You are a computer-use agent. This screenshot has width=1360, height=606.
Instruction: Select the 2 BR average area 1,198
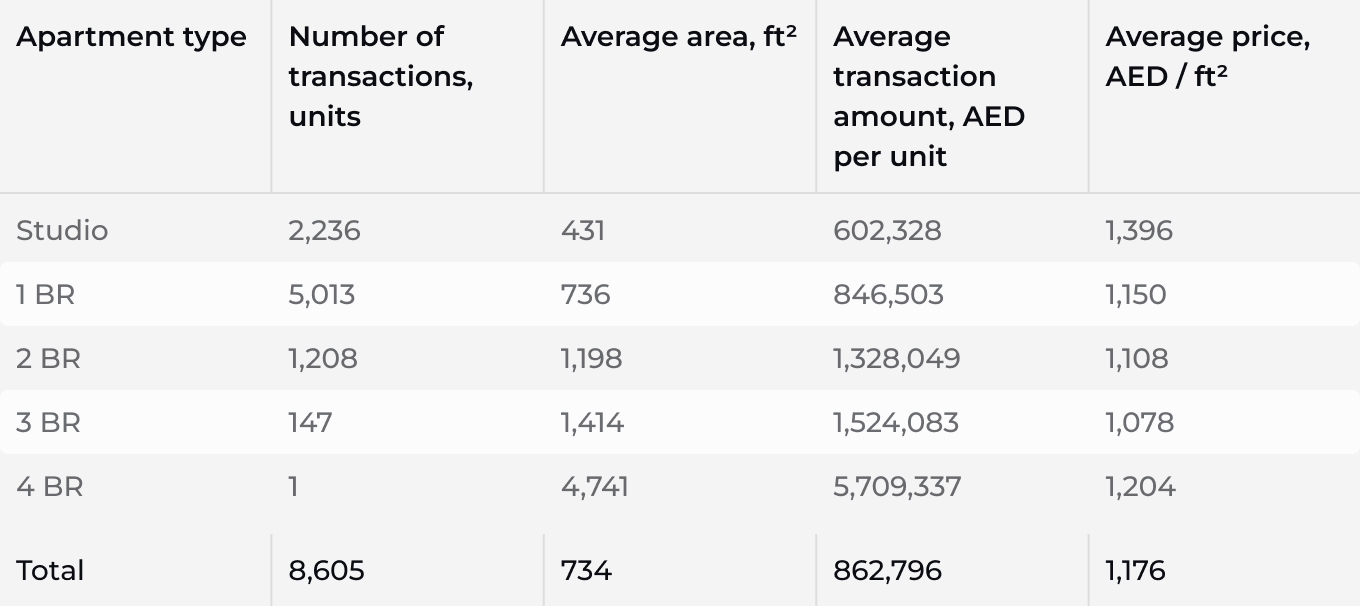591,359
